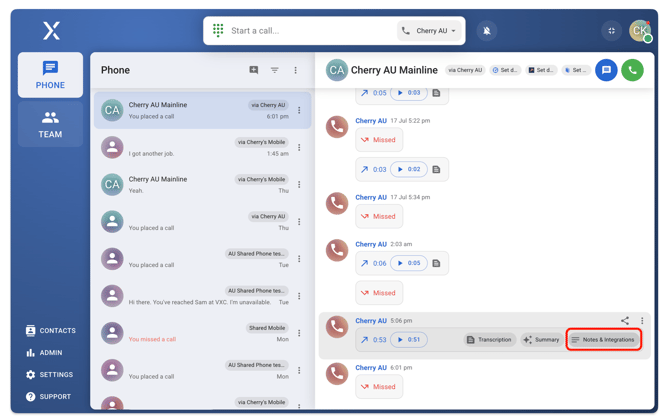Viewport: 670px width, 420px height.
Task: Open Phone panel three-dot menu
Action: point(296,70)
